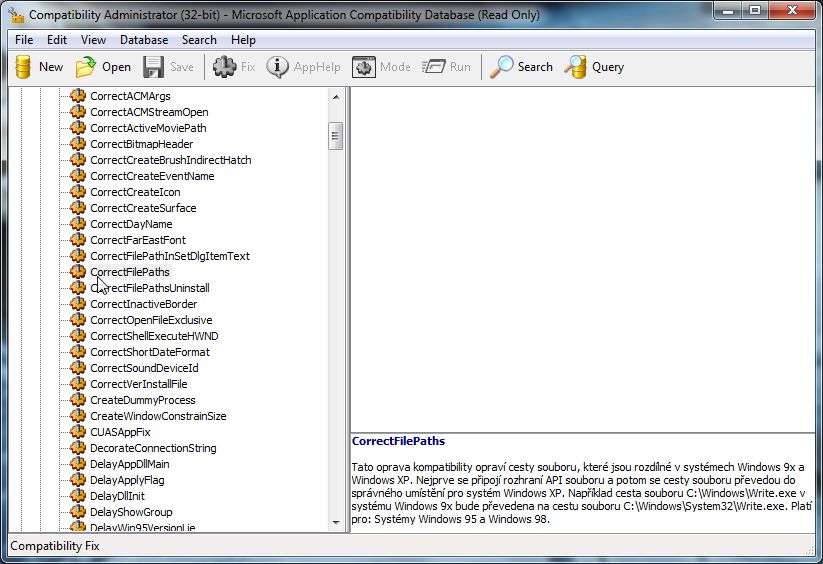This screenshot has width=823, height=564.
Task: Click the Query toolbar icon
Action: point(576,67)
